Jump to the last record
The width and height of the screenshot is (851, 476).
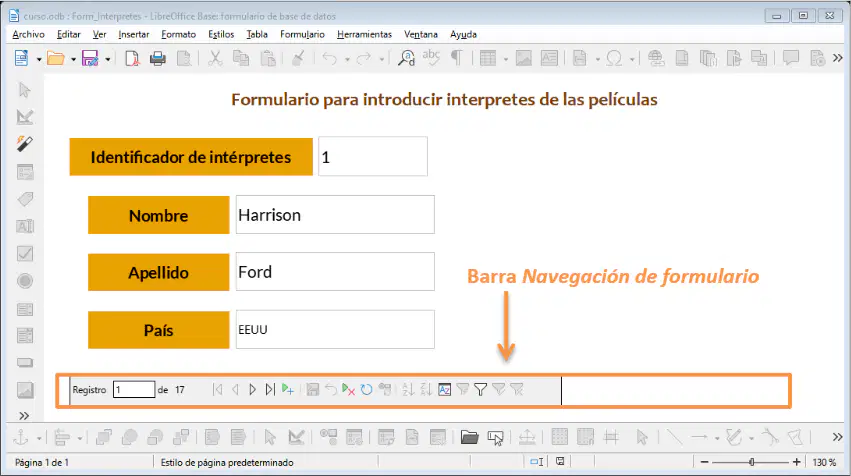click(270, 390)
